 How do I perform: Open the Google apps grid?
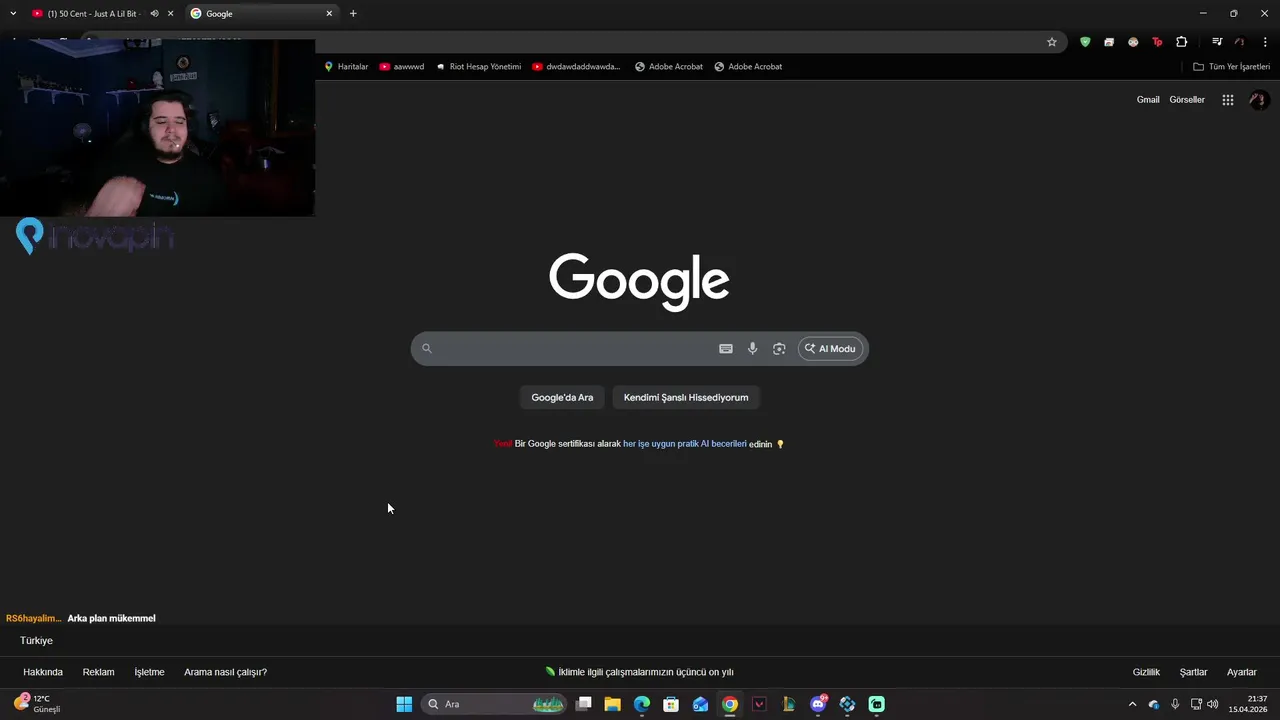[1228, 99]
